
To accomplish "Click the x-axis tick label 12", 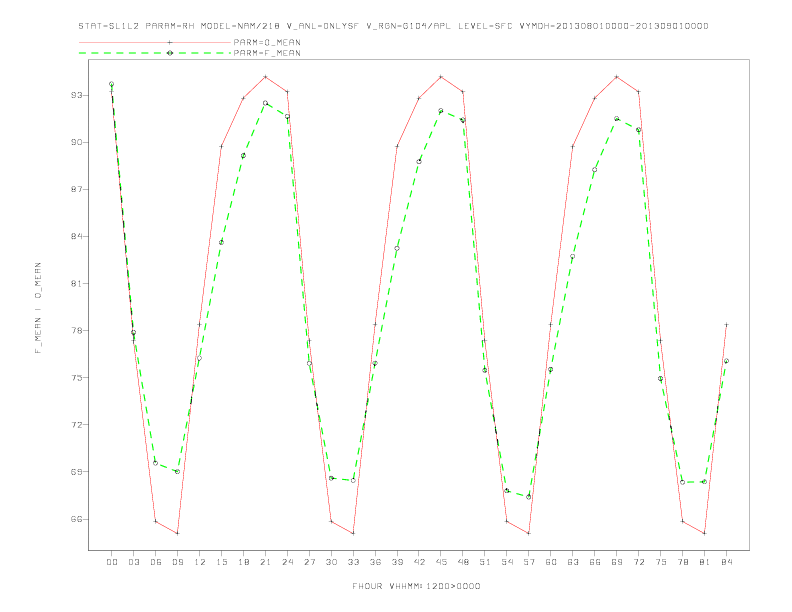I will [200, 562].
